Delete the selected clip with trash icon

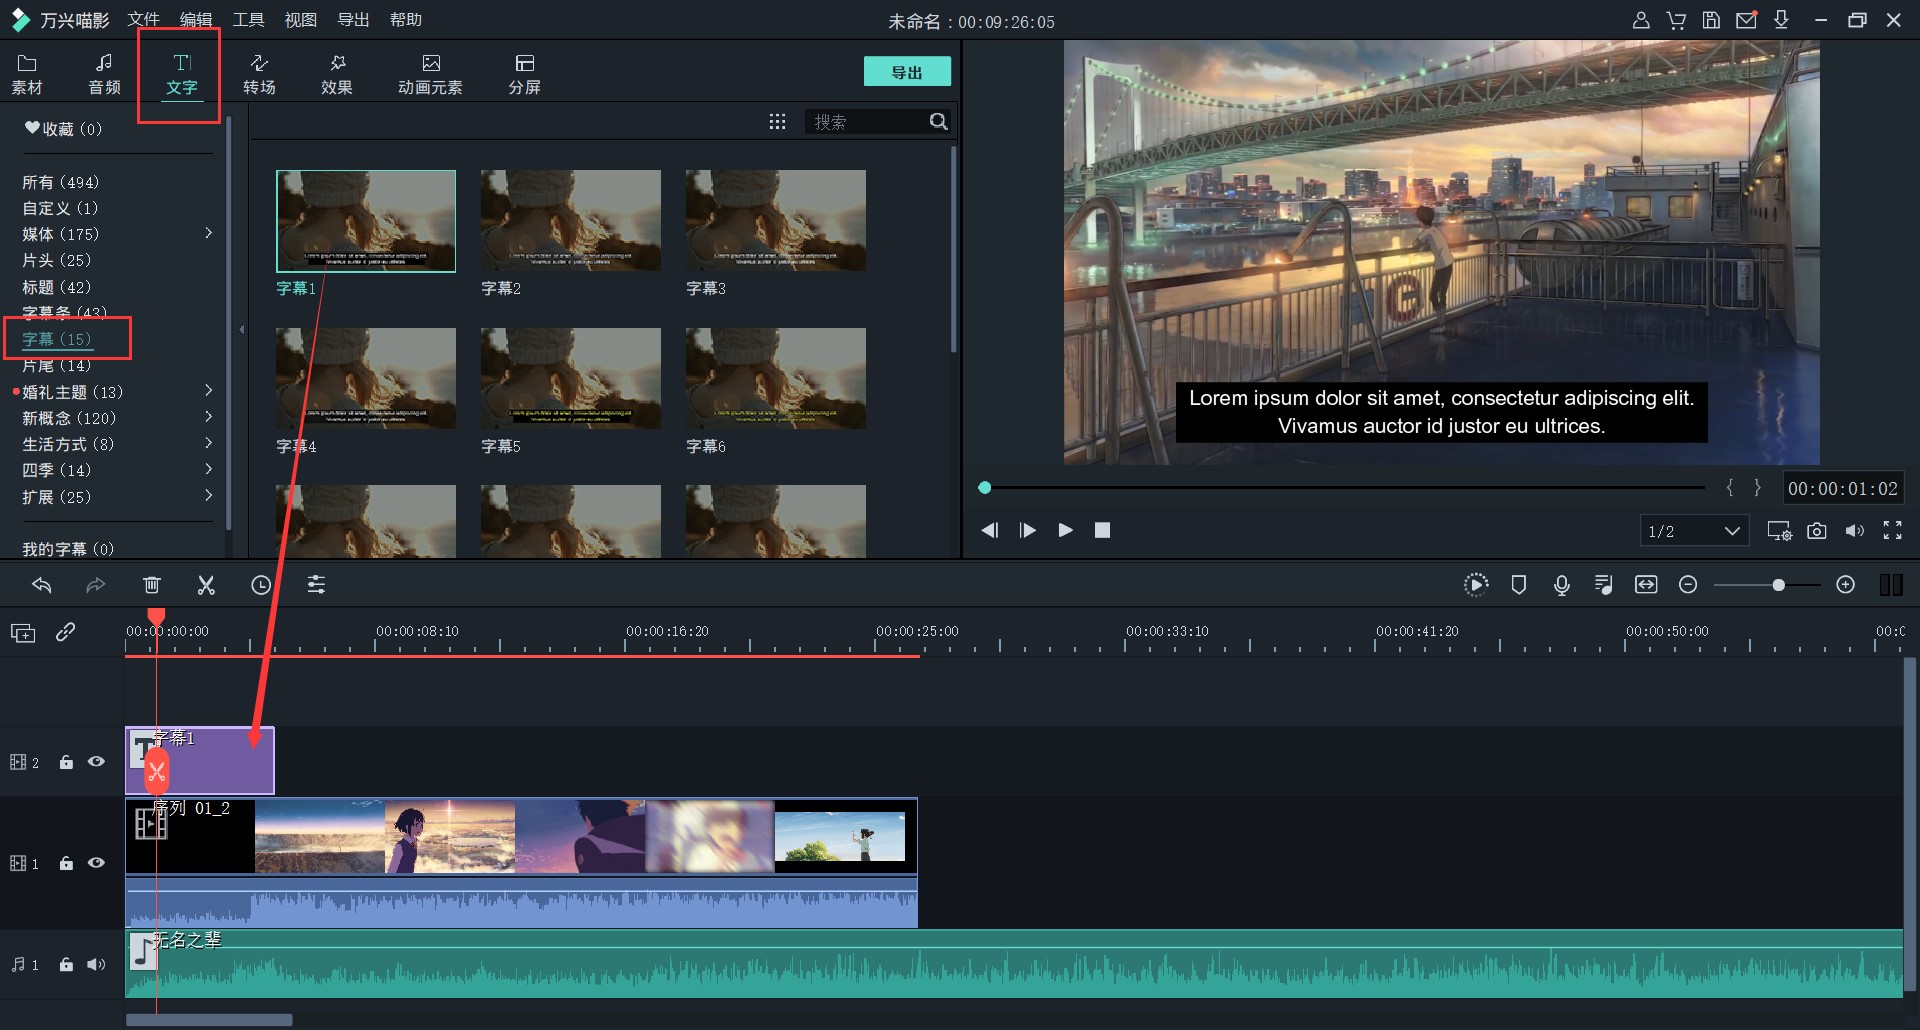(152, 585)
